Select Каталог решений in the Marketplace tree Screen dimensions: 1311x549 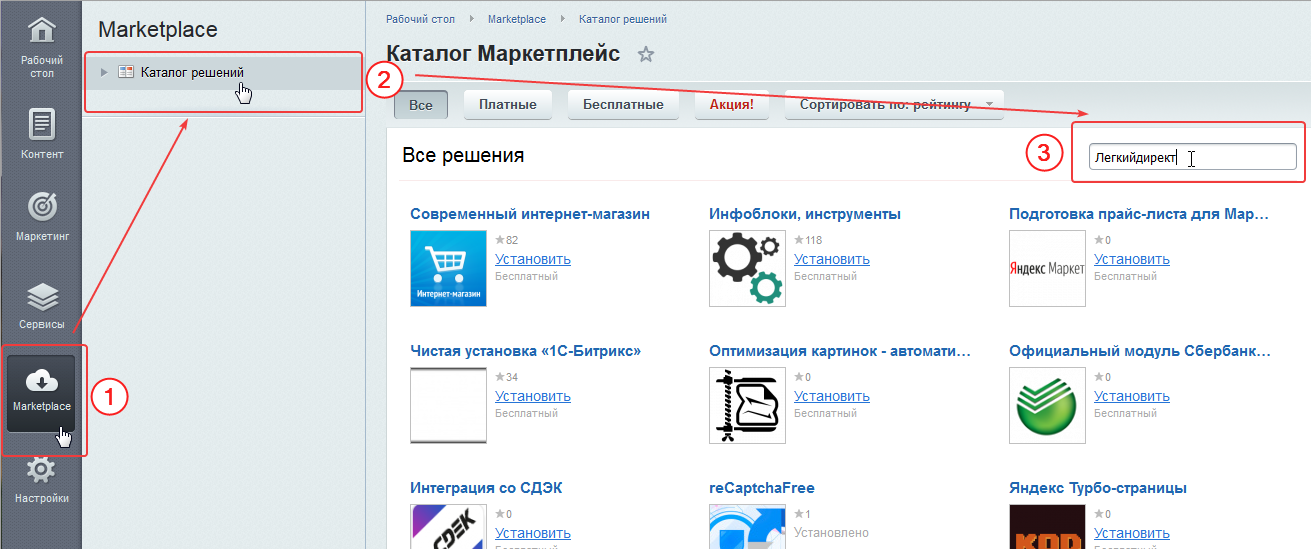(192, 72)
